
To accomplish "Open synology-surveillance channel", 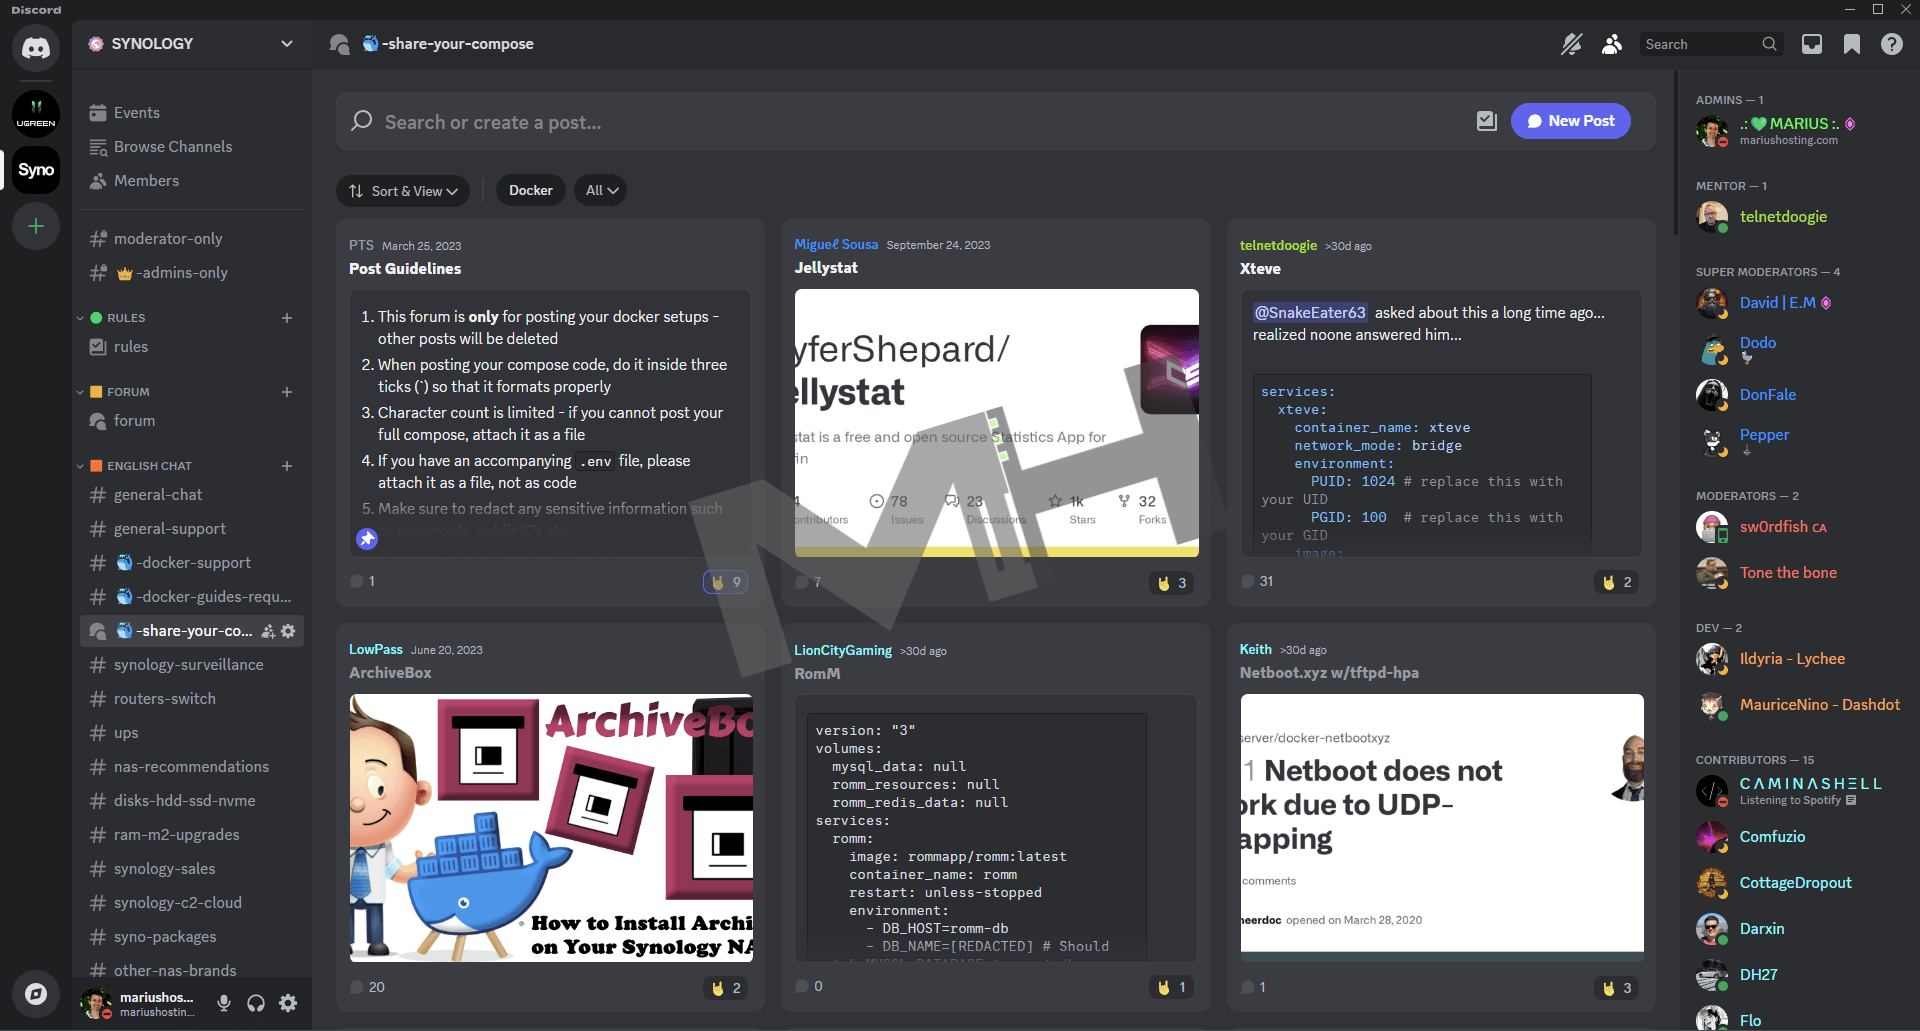I will pos(192,665).
